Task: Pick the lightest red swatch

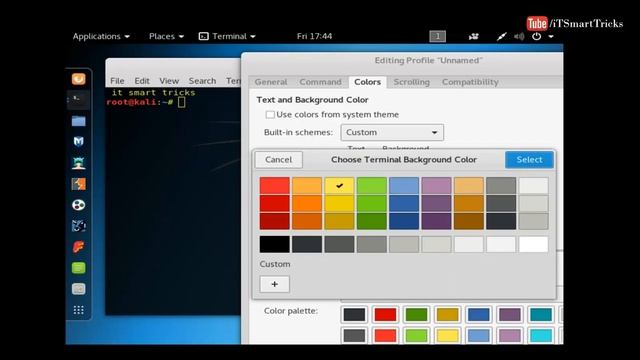Action: tap(275, 185)
